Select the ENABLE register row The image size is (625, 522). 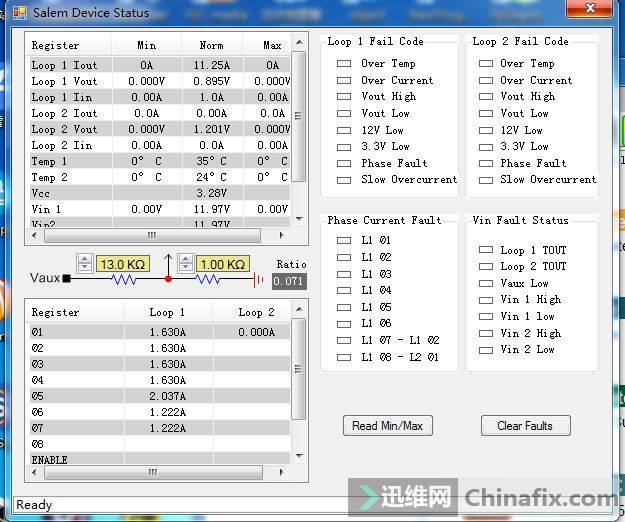pos(160,459)
